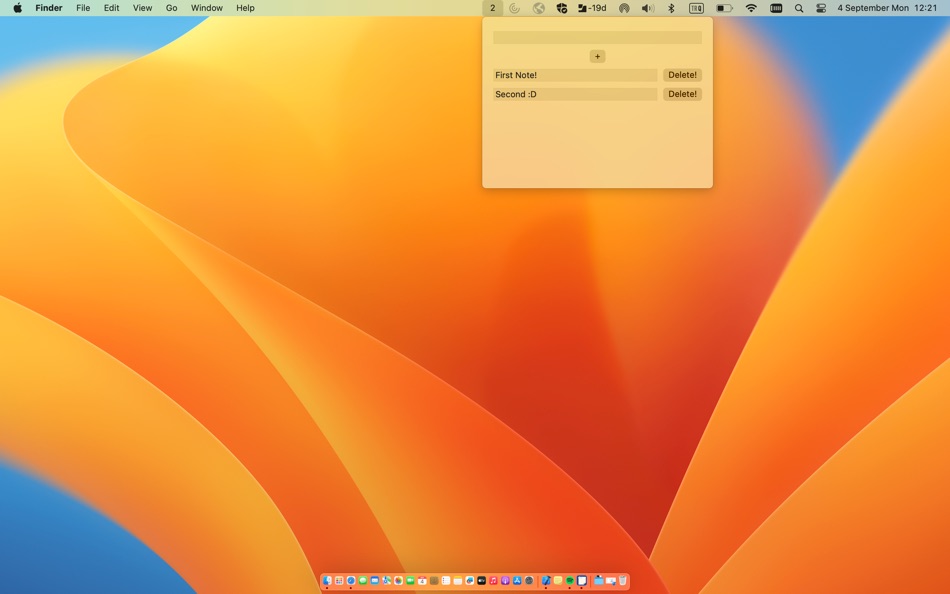Open System Settings from the Dock
The width and height of the screenshot is (950, 594).
coord(529,580)
